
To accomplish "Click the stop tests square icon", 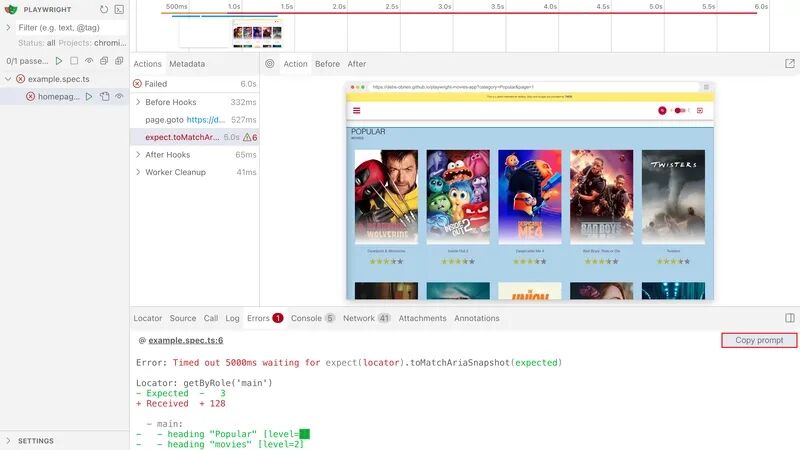I will (74, 61).
